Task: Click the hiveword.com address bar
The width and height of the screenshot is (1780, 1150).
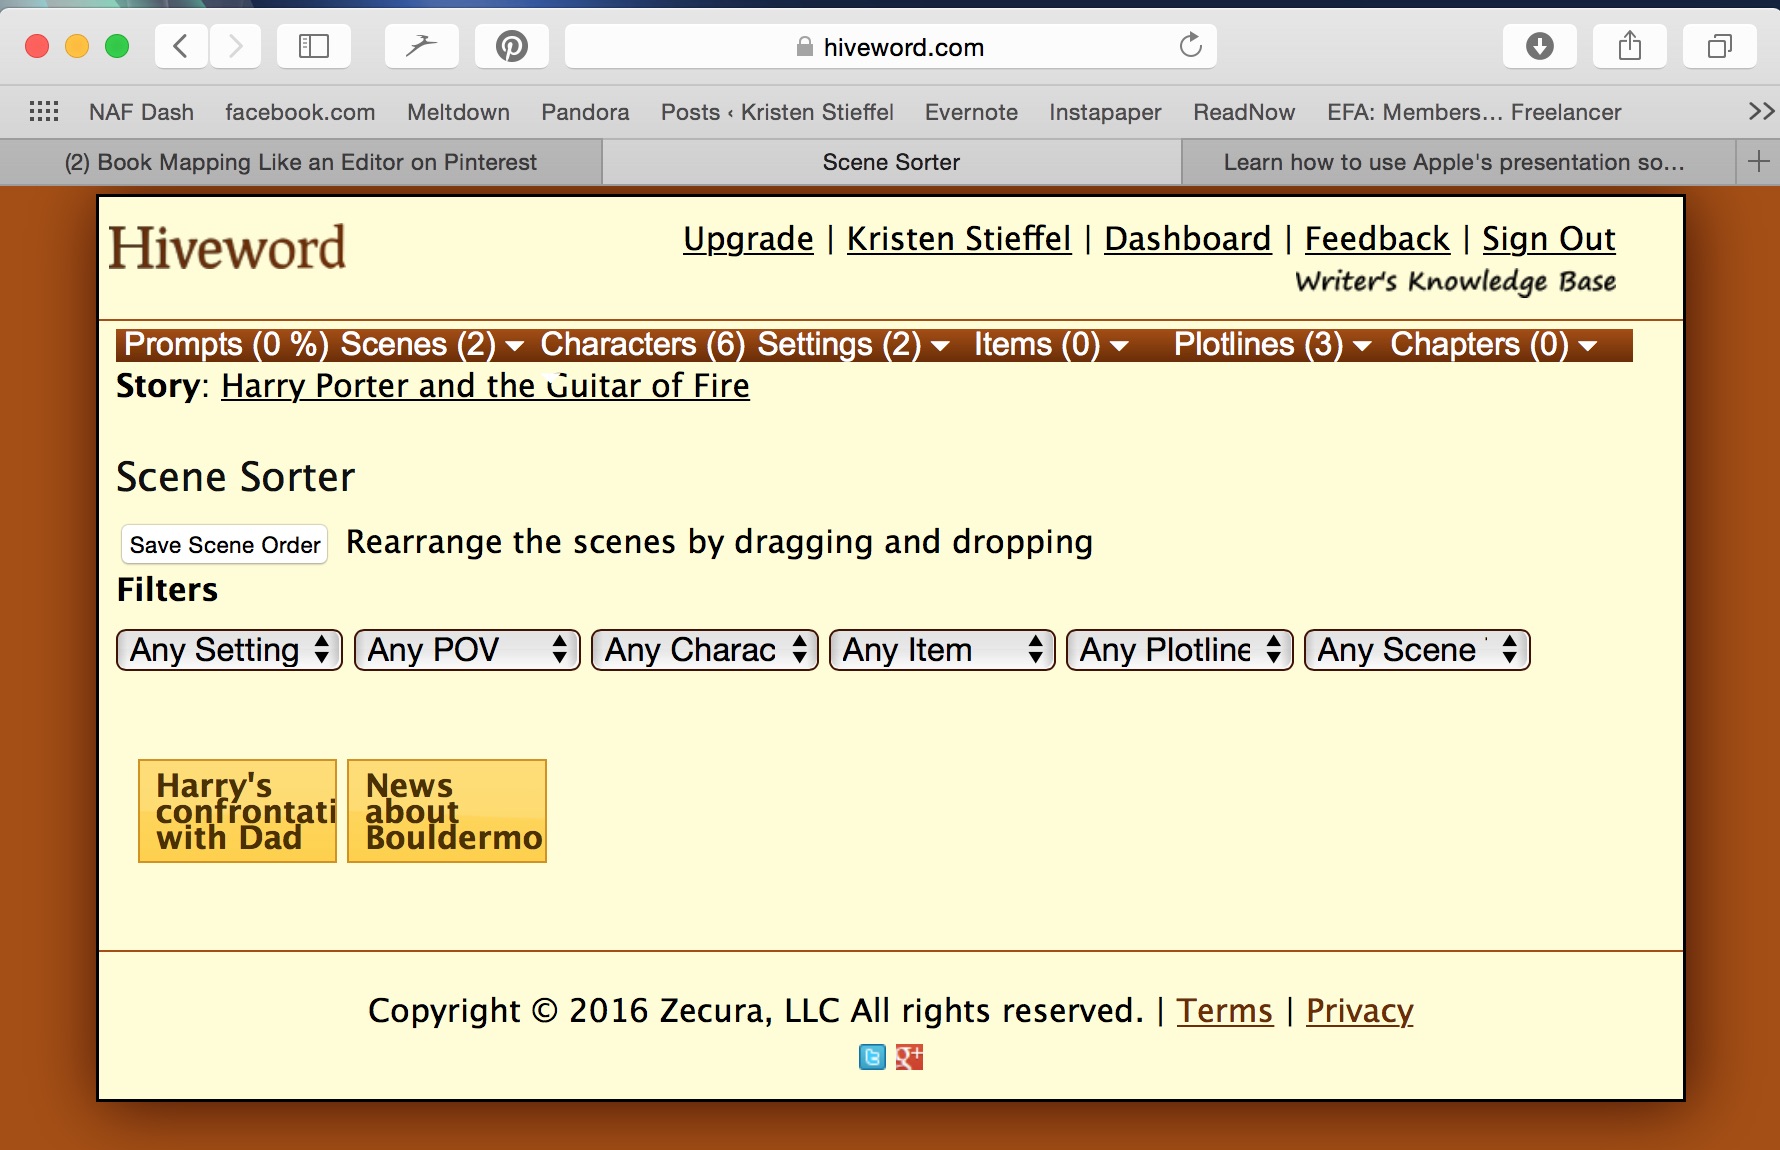Action: [x=890, y=47]
